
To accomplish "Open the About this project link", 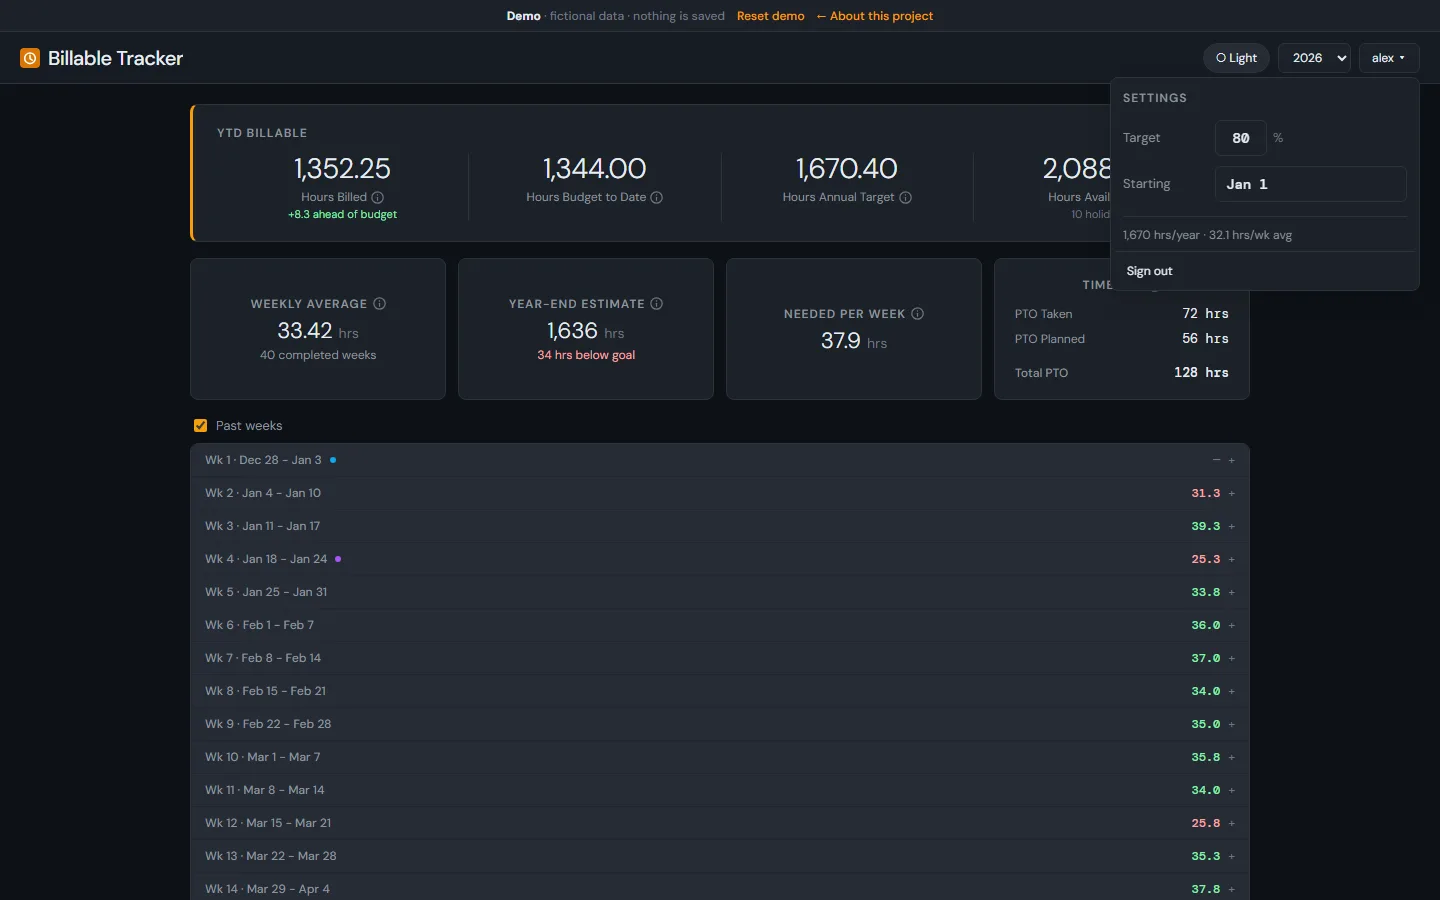I will (x=875, y=16).
